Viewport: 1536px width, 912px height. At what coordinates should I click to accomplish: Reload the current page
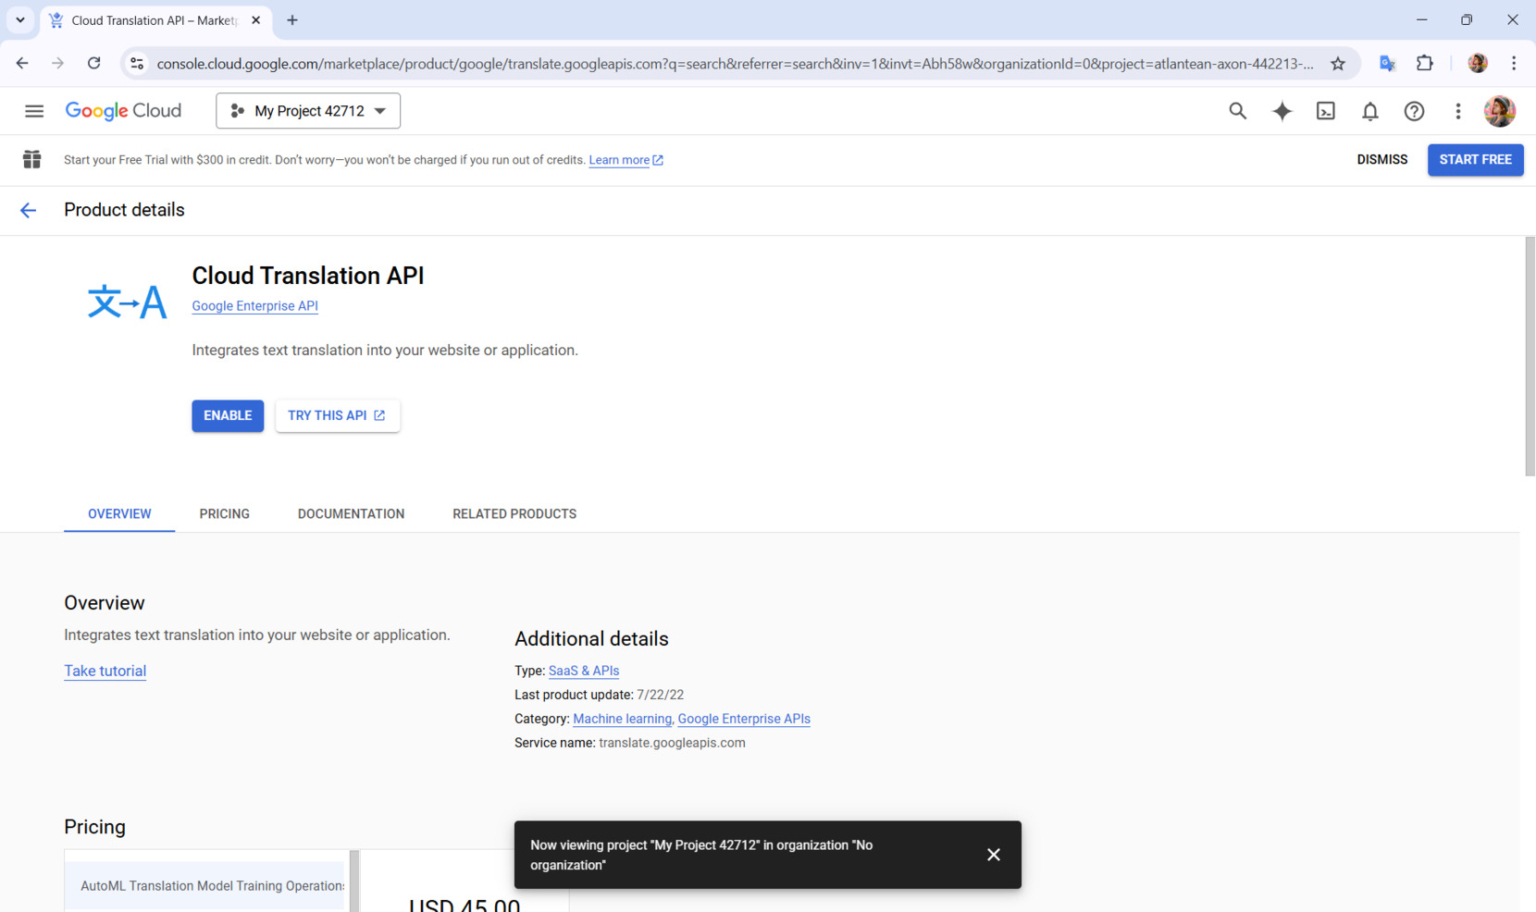point(94,62)
